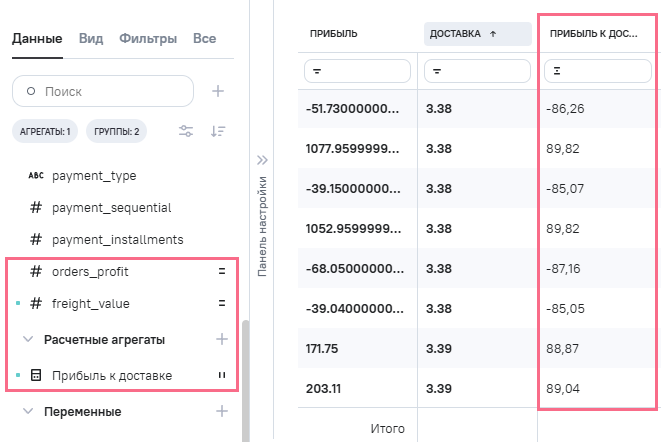Viewport: 661px width, 442px height.
Task: Click icon right of Прибыль к доставке
Action: click(222, 376)
